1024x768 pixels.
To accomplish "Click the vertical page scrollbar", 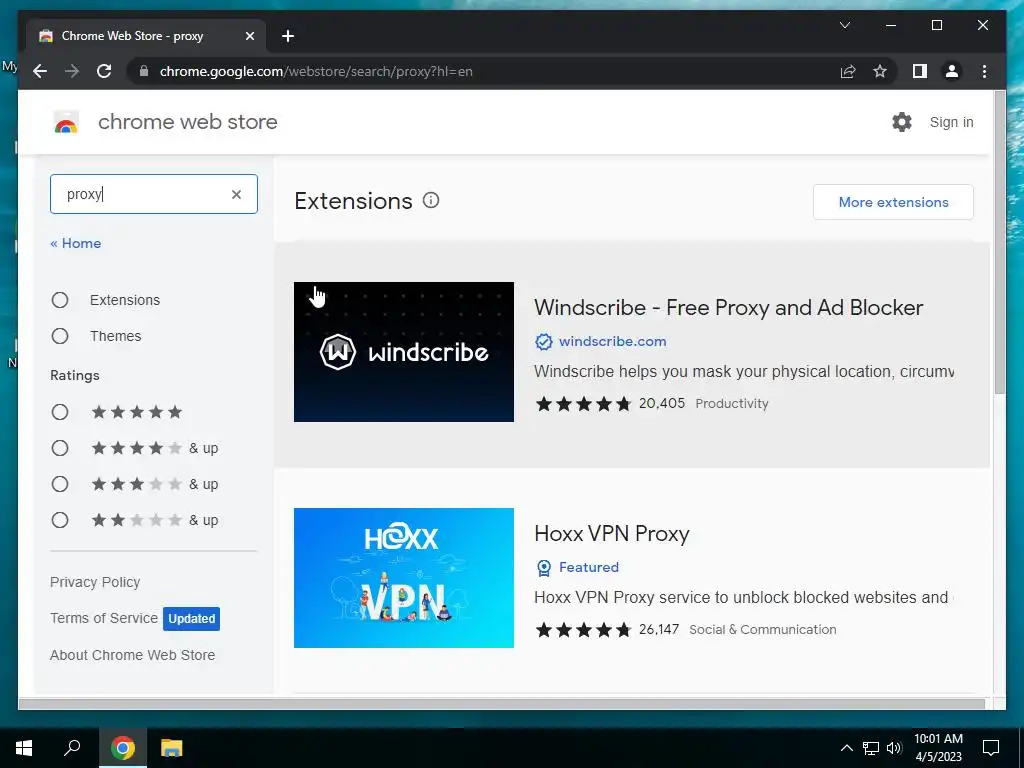I will pos(999,243).
